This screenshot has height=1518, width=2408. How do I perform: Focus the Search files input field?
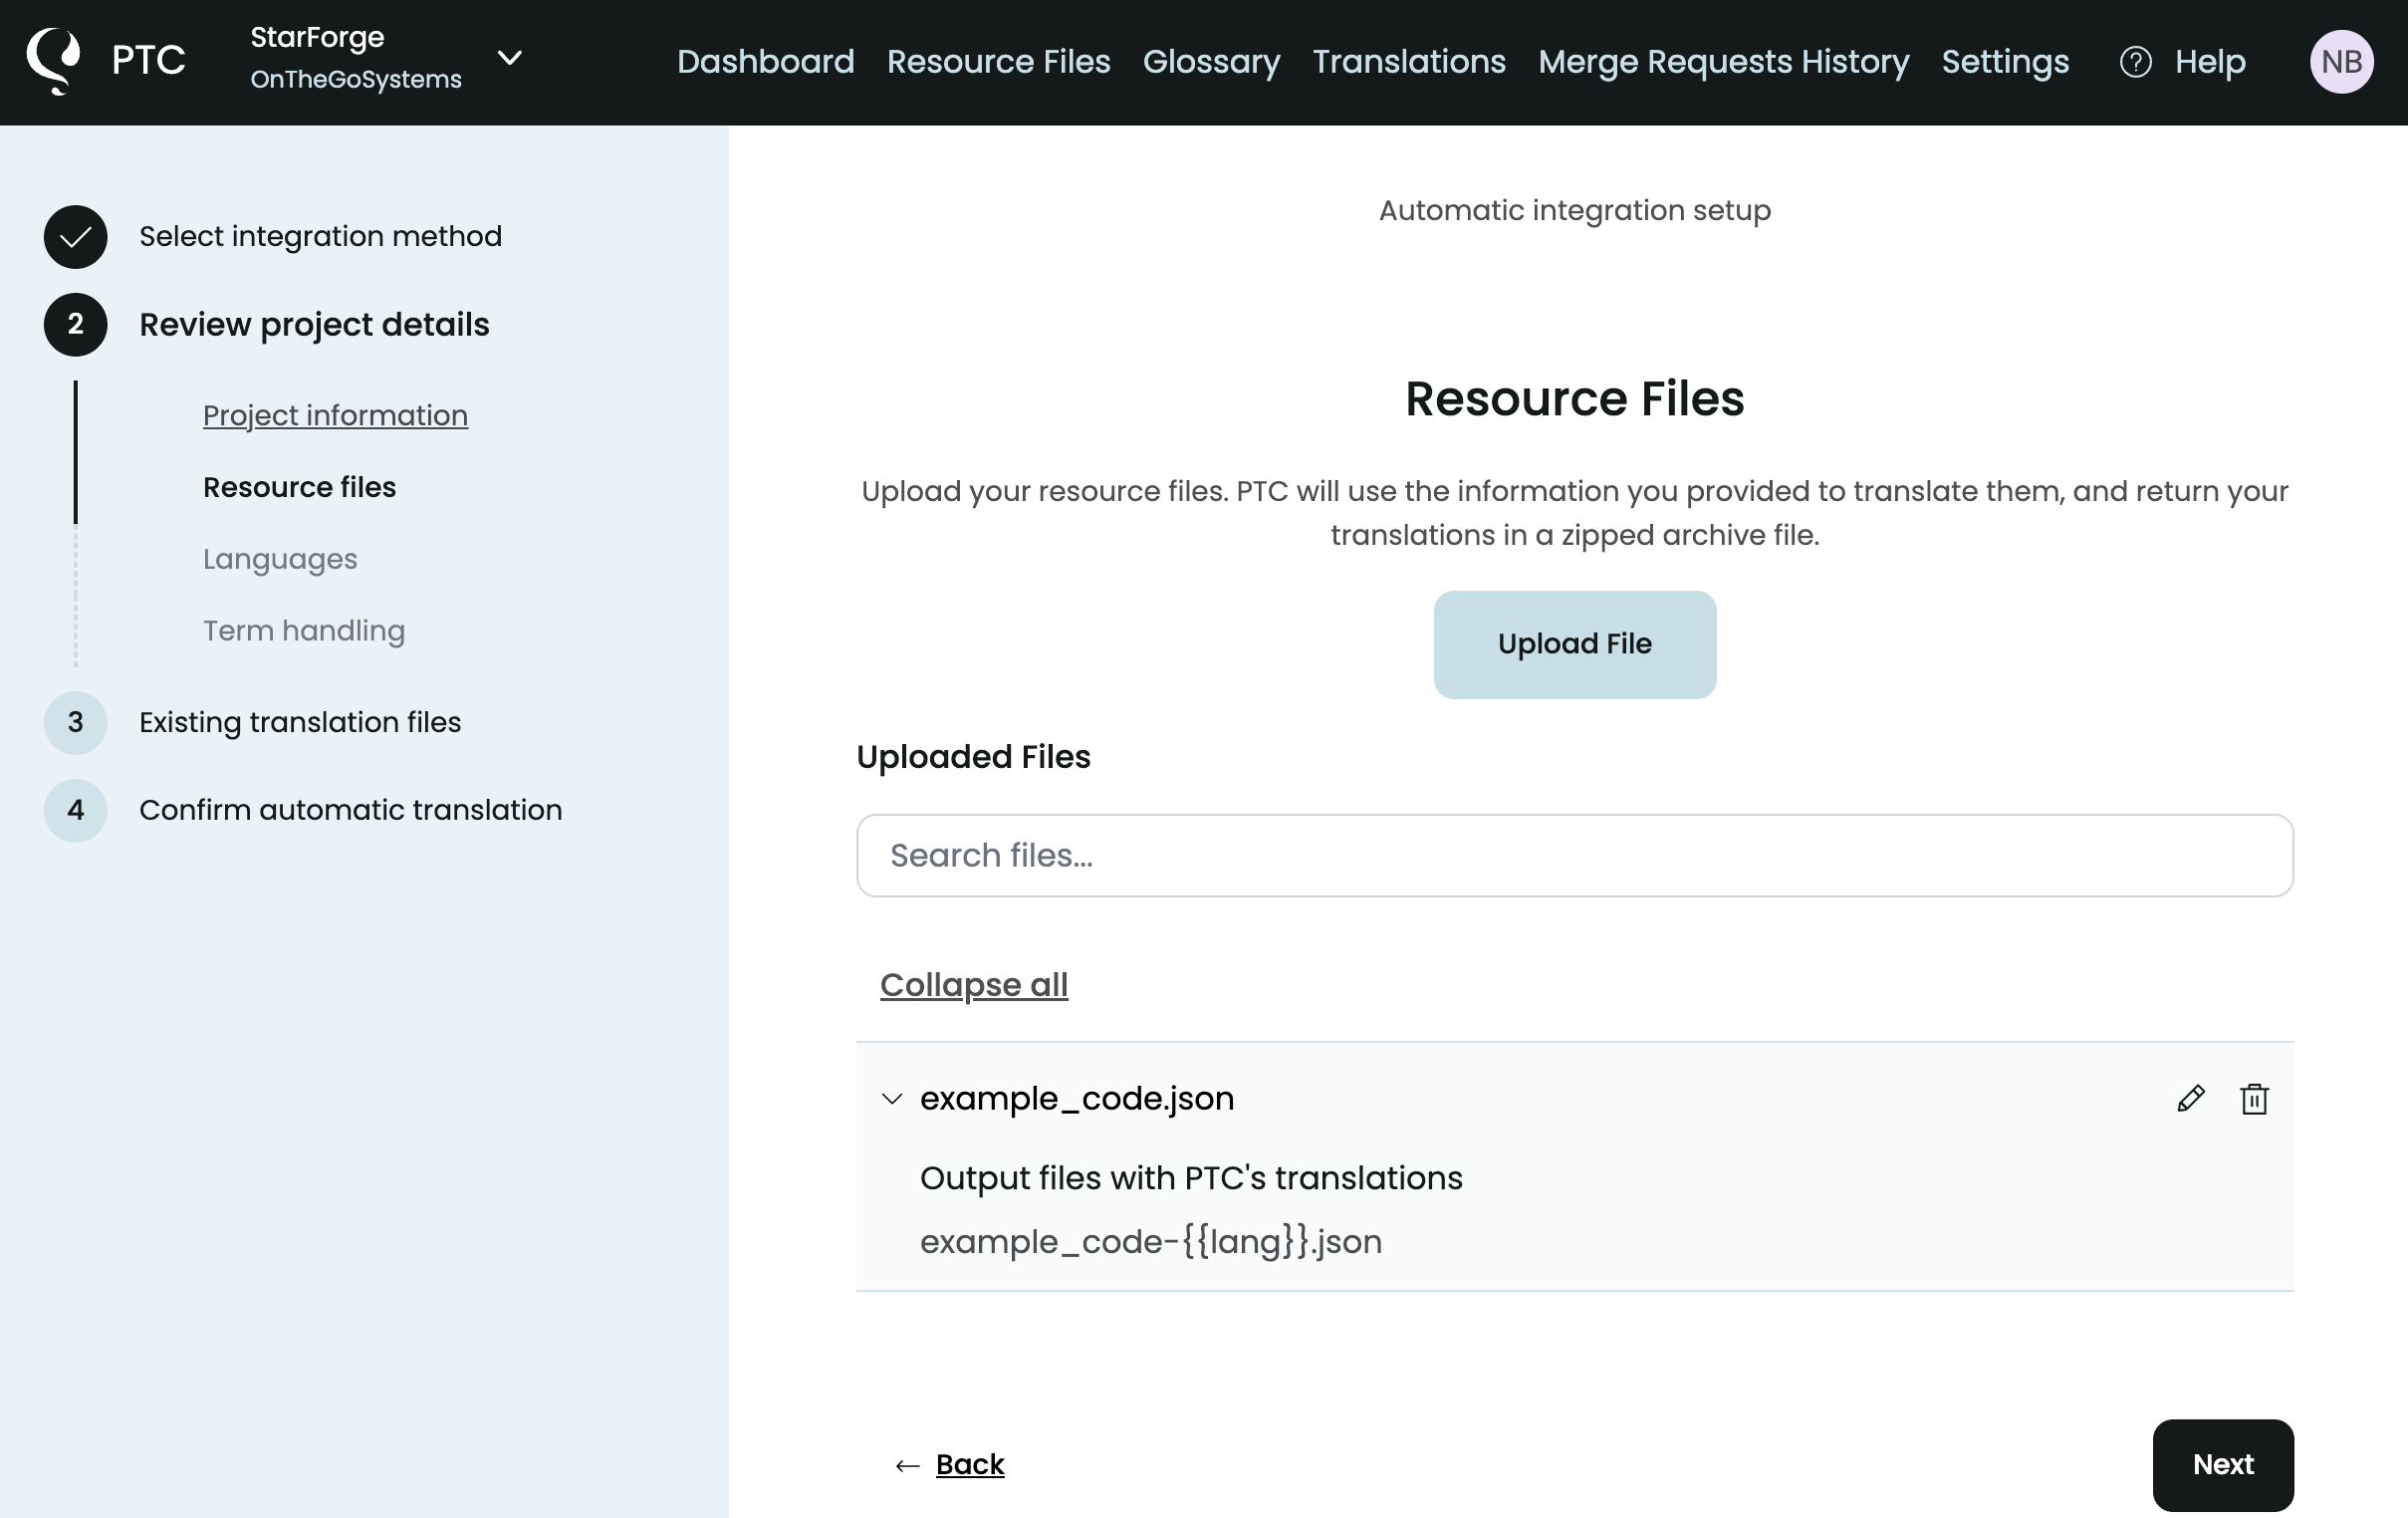tap(1574, 856)
